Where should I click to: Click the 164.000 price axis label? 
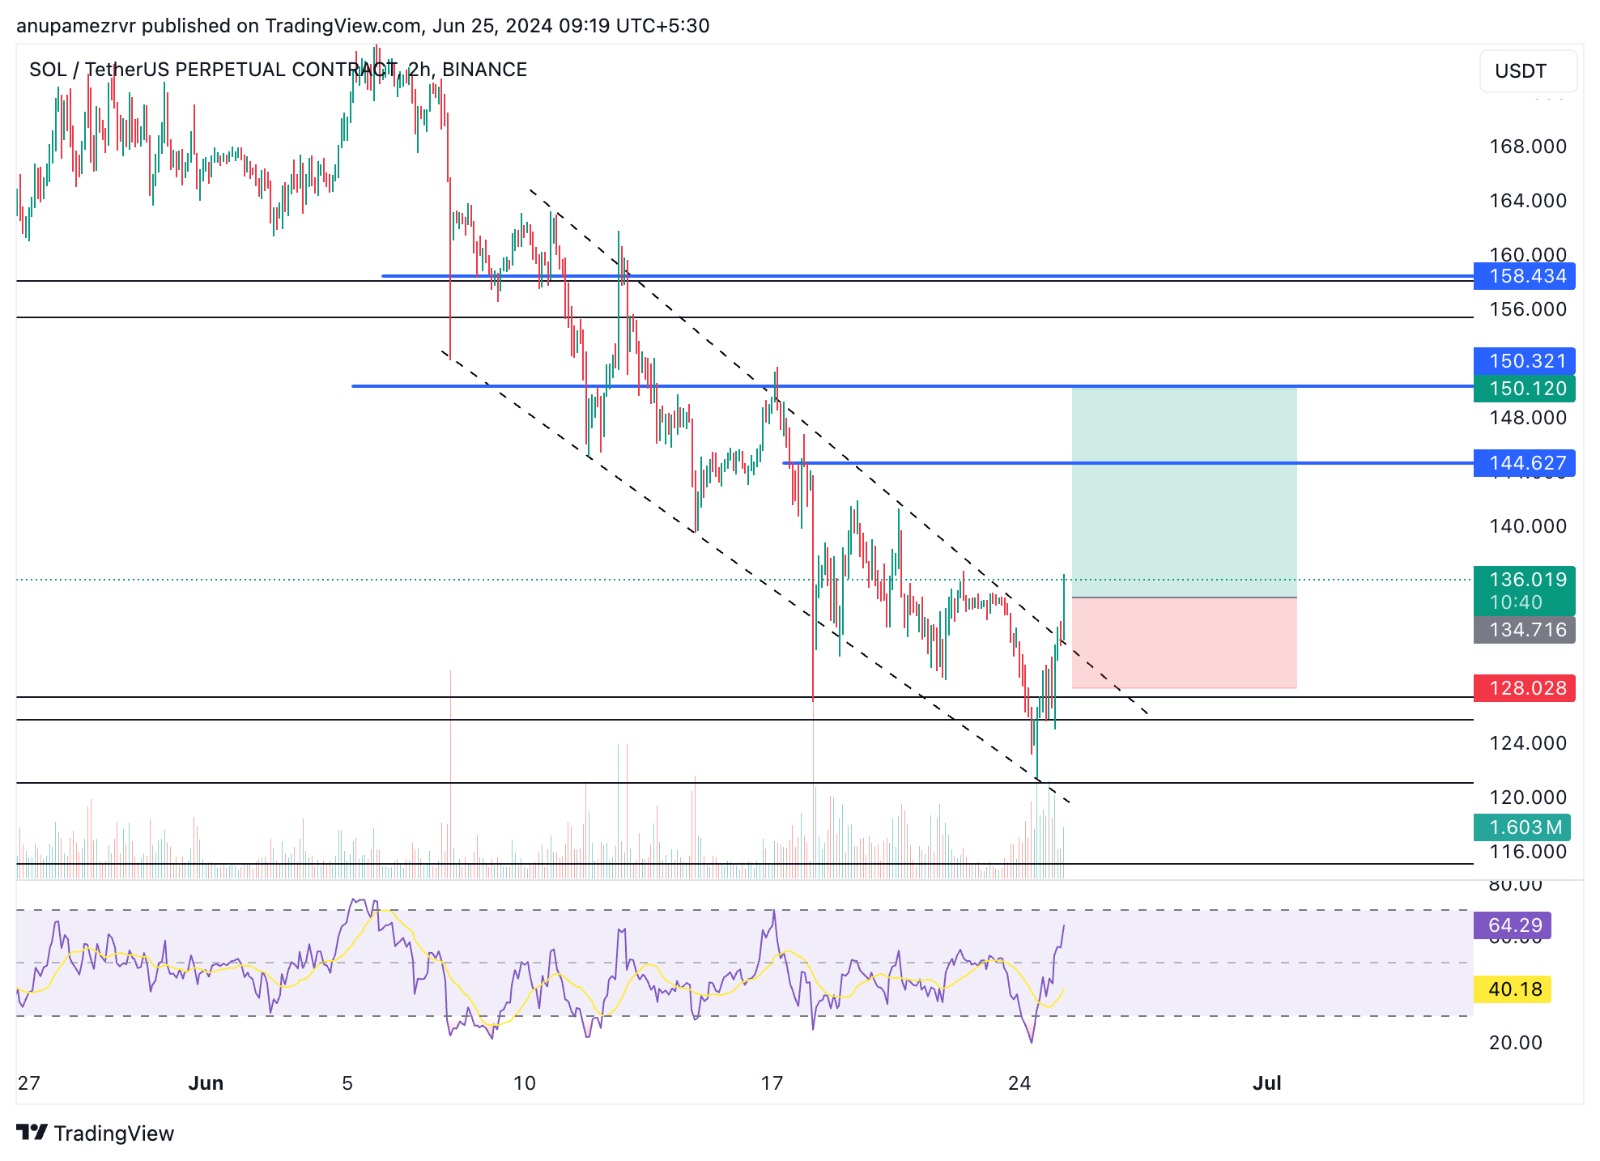point(1528,200)
